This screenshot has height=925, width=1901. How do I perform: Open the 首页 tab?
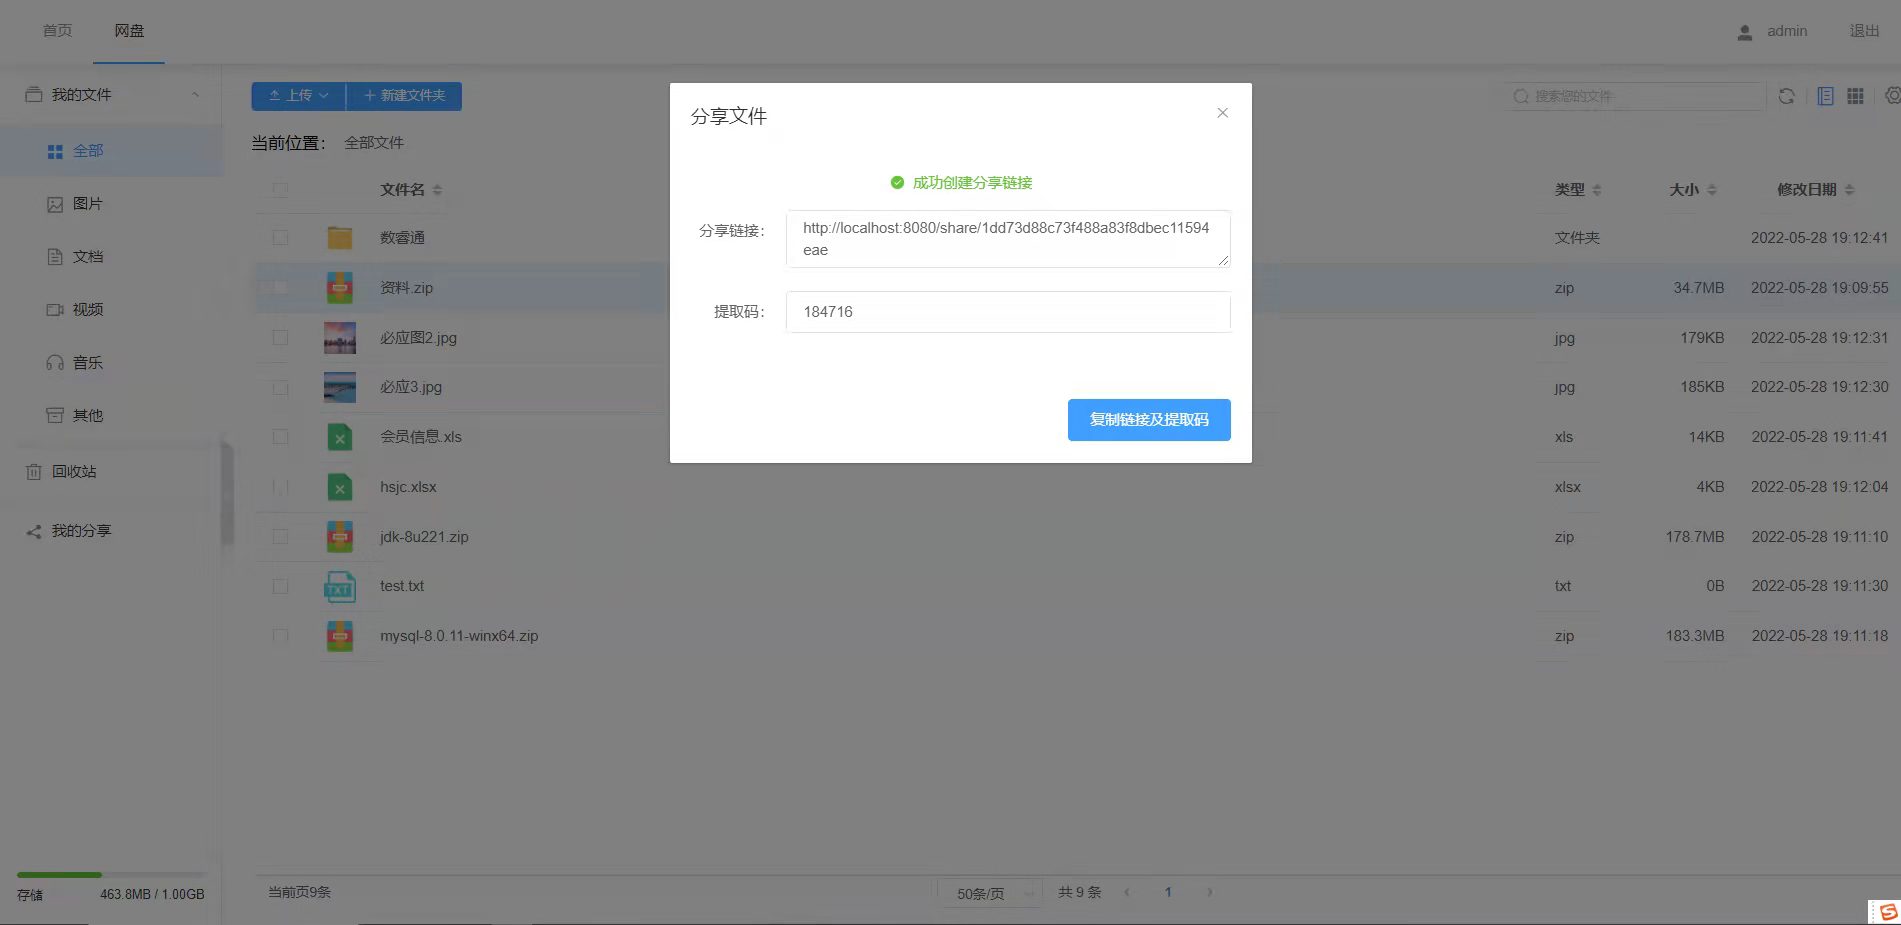click(57, 31)
